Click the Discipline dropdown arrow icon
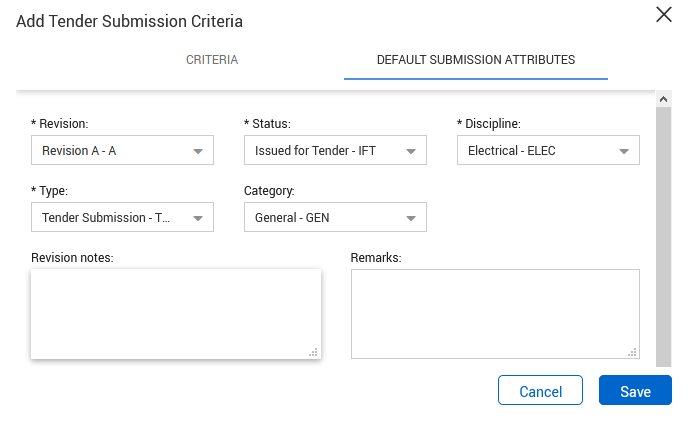 tap(623, 152)
